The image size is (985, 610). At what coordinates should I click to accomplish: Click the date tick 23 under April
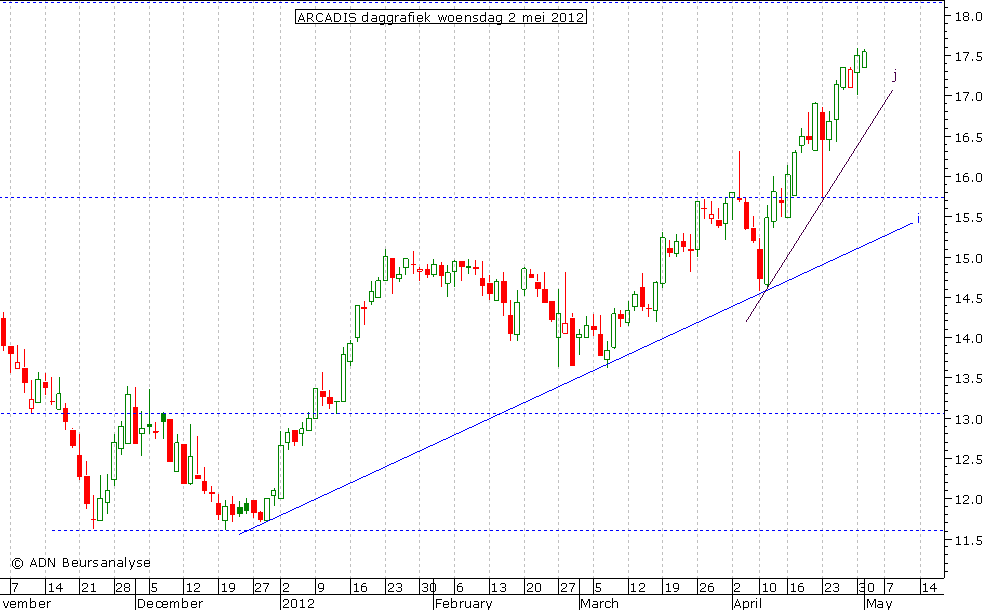click(831, 587)
